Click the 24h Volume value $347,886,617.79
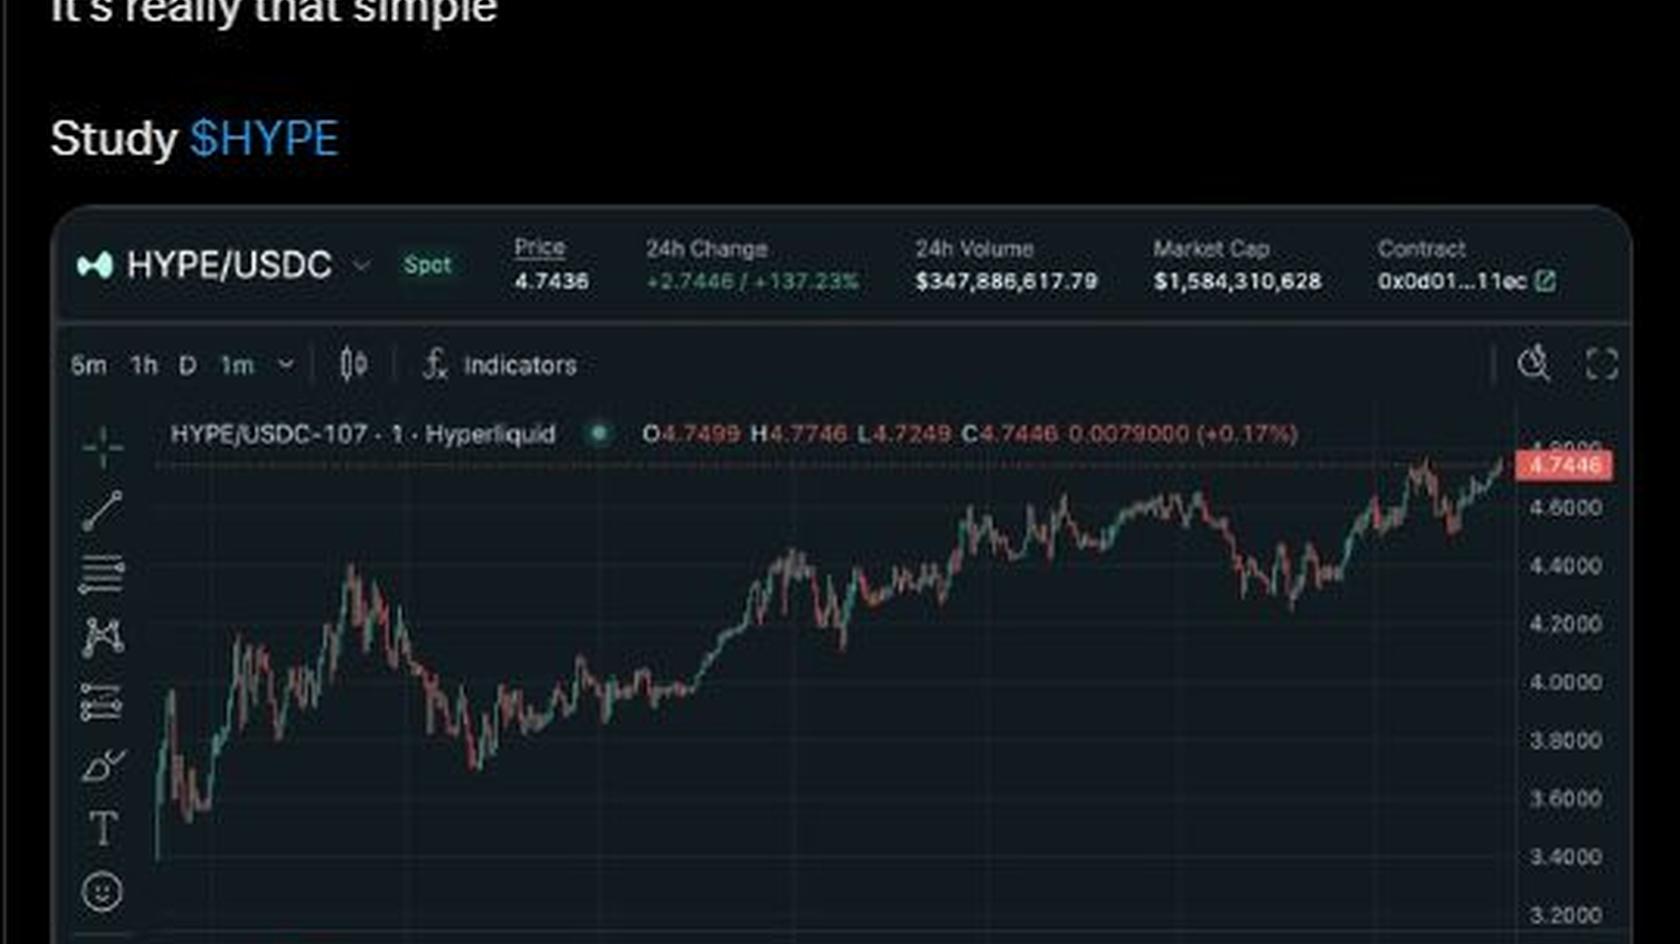The height and width of the screenshot is (944, 1680). tap(1006, 282)
